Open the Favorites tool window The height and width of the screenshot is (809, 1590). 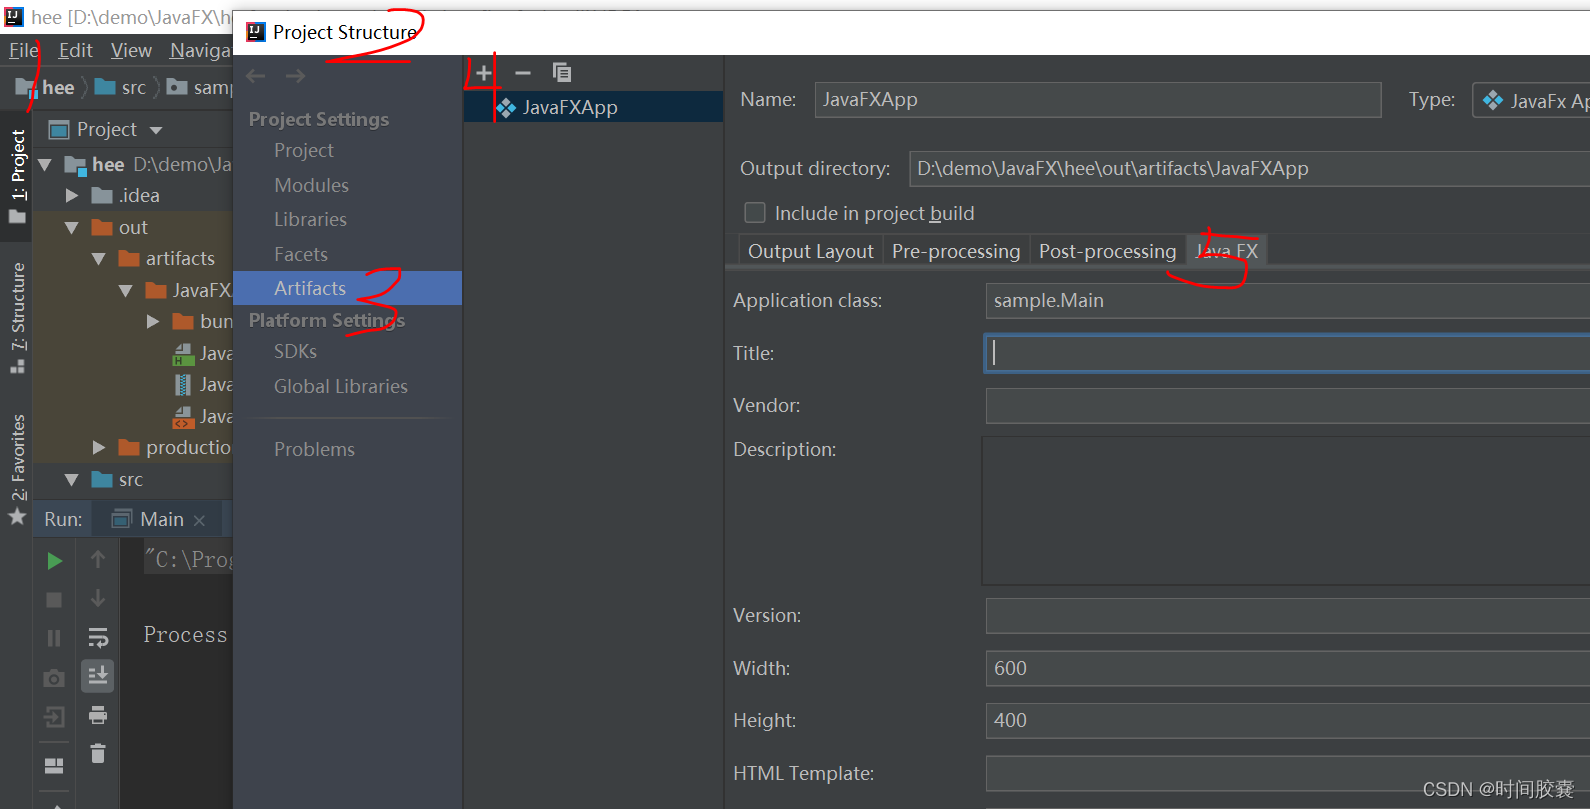(x=17, y=468)
